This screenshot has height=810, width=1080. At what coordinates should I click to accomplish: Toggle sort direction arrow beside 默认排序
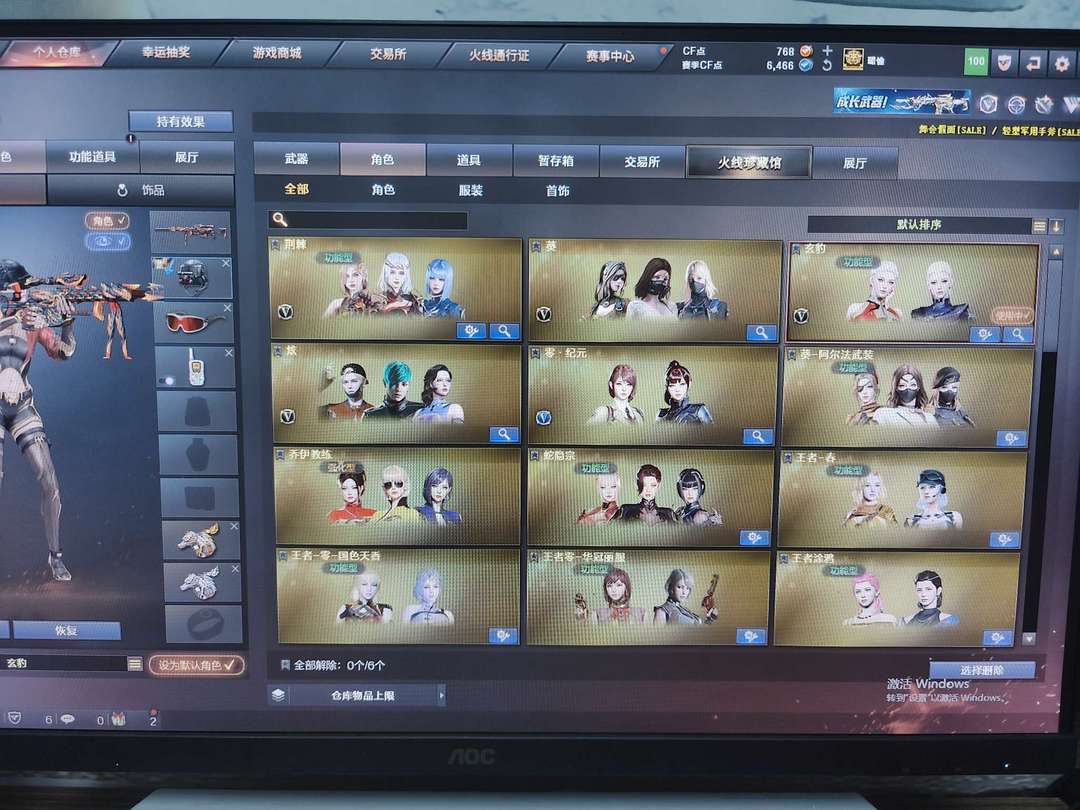[1056, 226]
